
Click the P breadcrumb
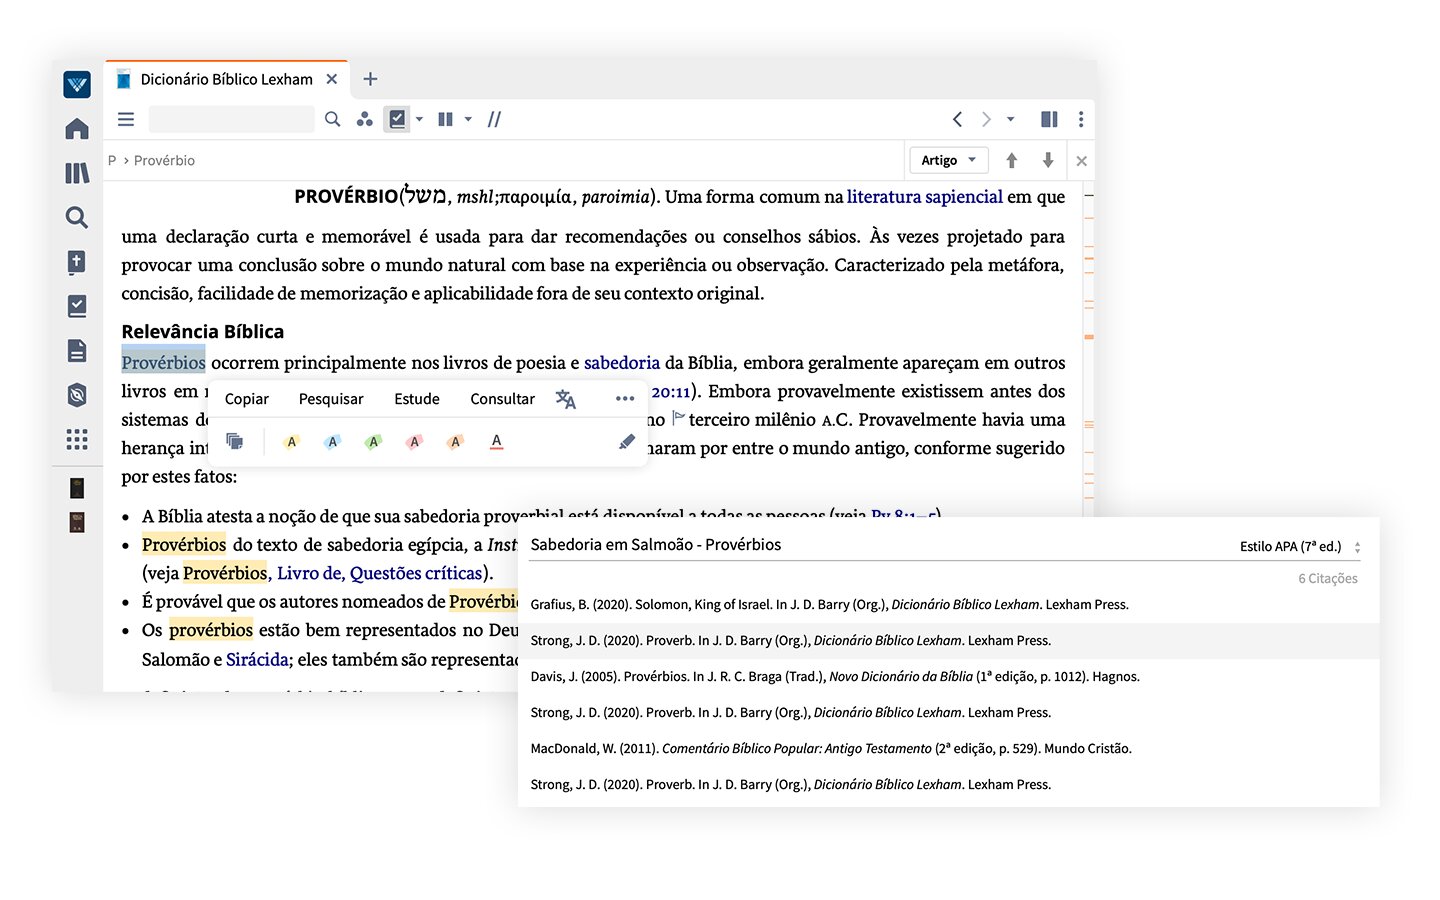(112, 160)
